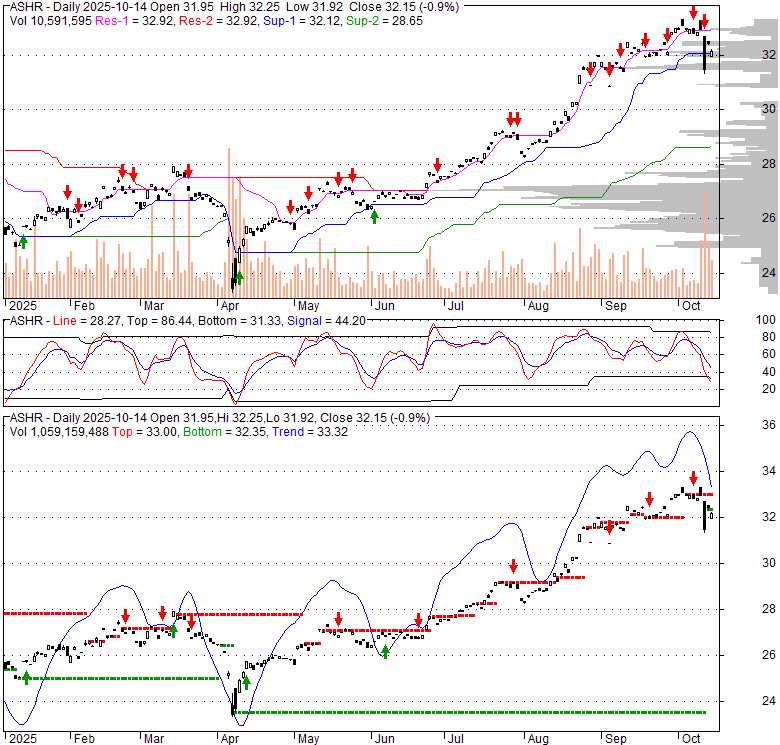Click the '20' level on oscillator axis
This screenshot has width=780, height=745.
point(769,389)
